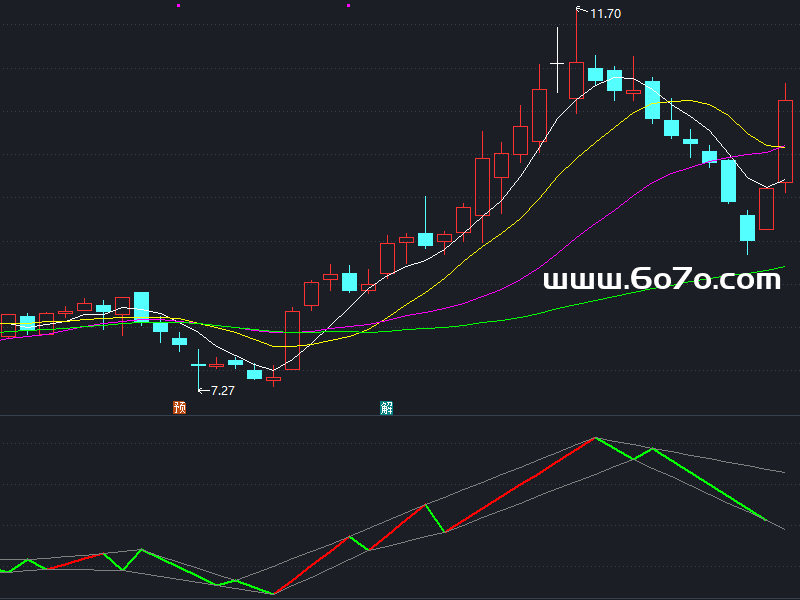Select the tall cyan candle left of 预 marker
Screen dimensions: 800x600
(x=141, y=306)
